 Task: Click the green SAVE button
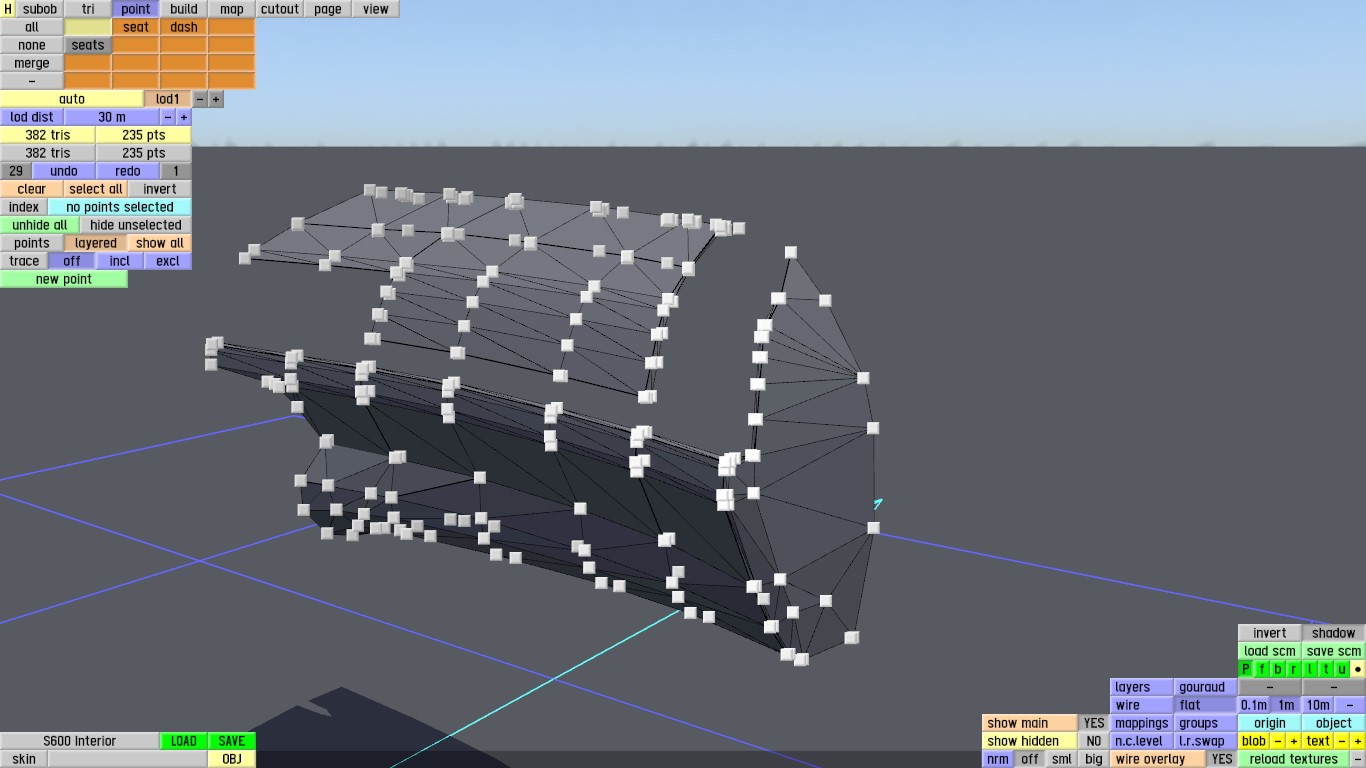pyautogui.click(x=232, y=741)
